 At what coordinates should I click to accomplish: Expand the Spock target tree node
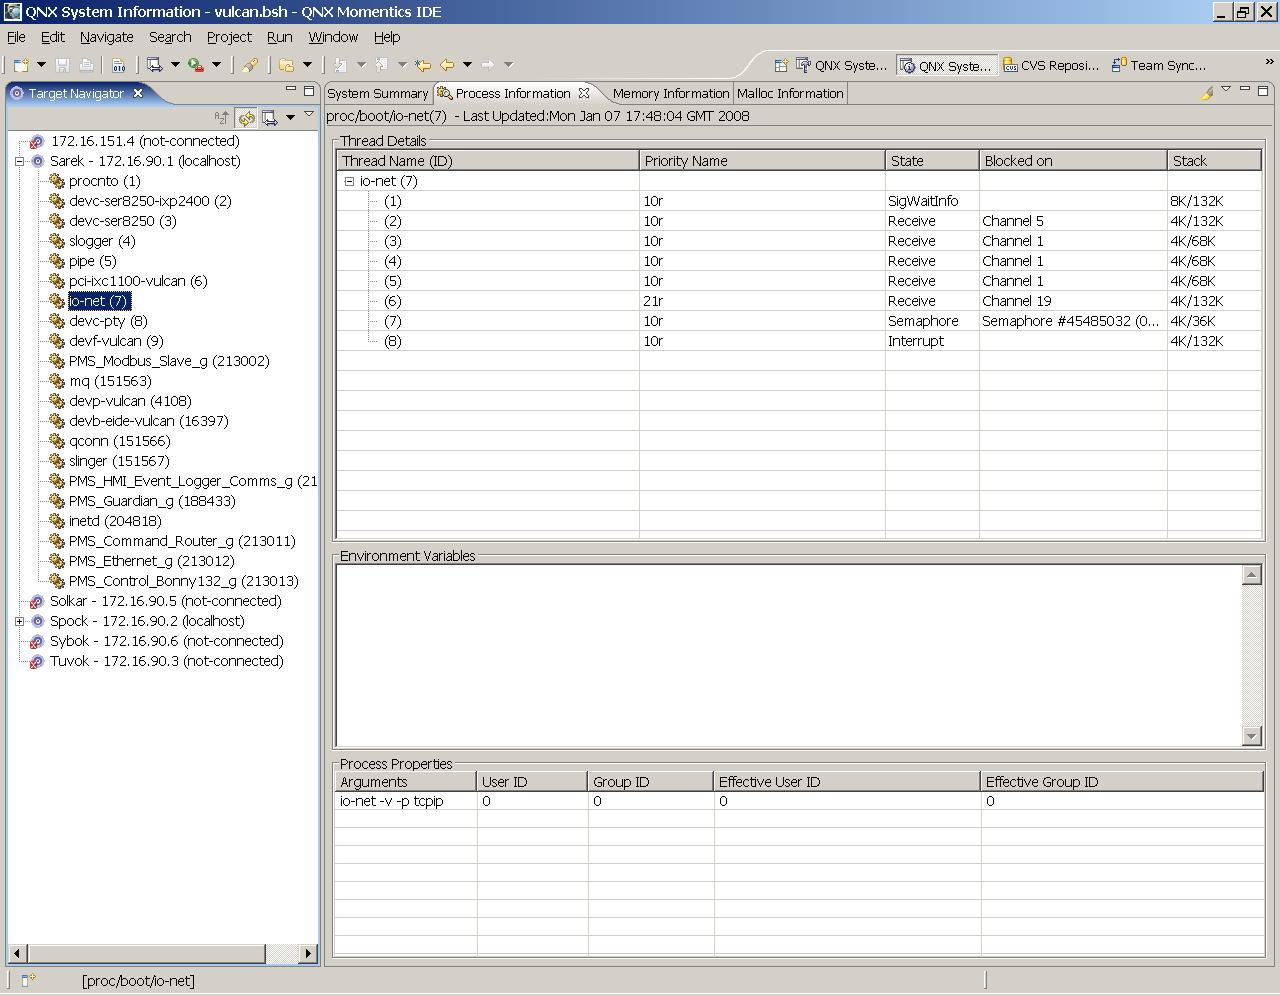click(x=19, y=621)
